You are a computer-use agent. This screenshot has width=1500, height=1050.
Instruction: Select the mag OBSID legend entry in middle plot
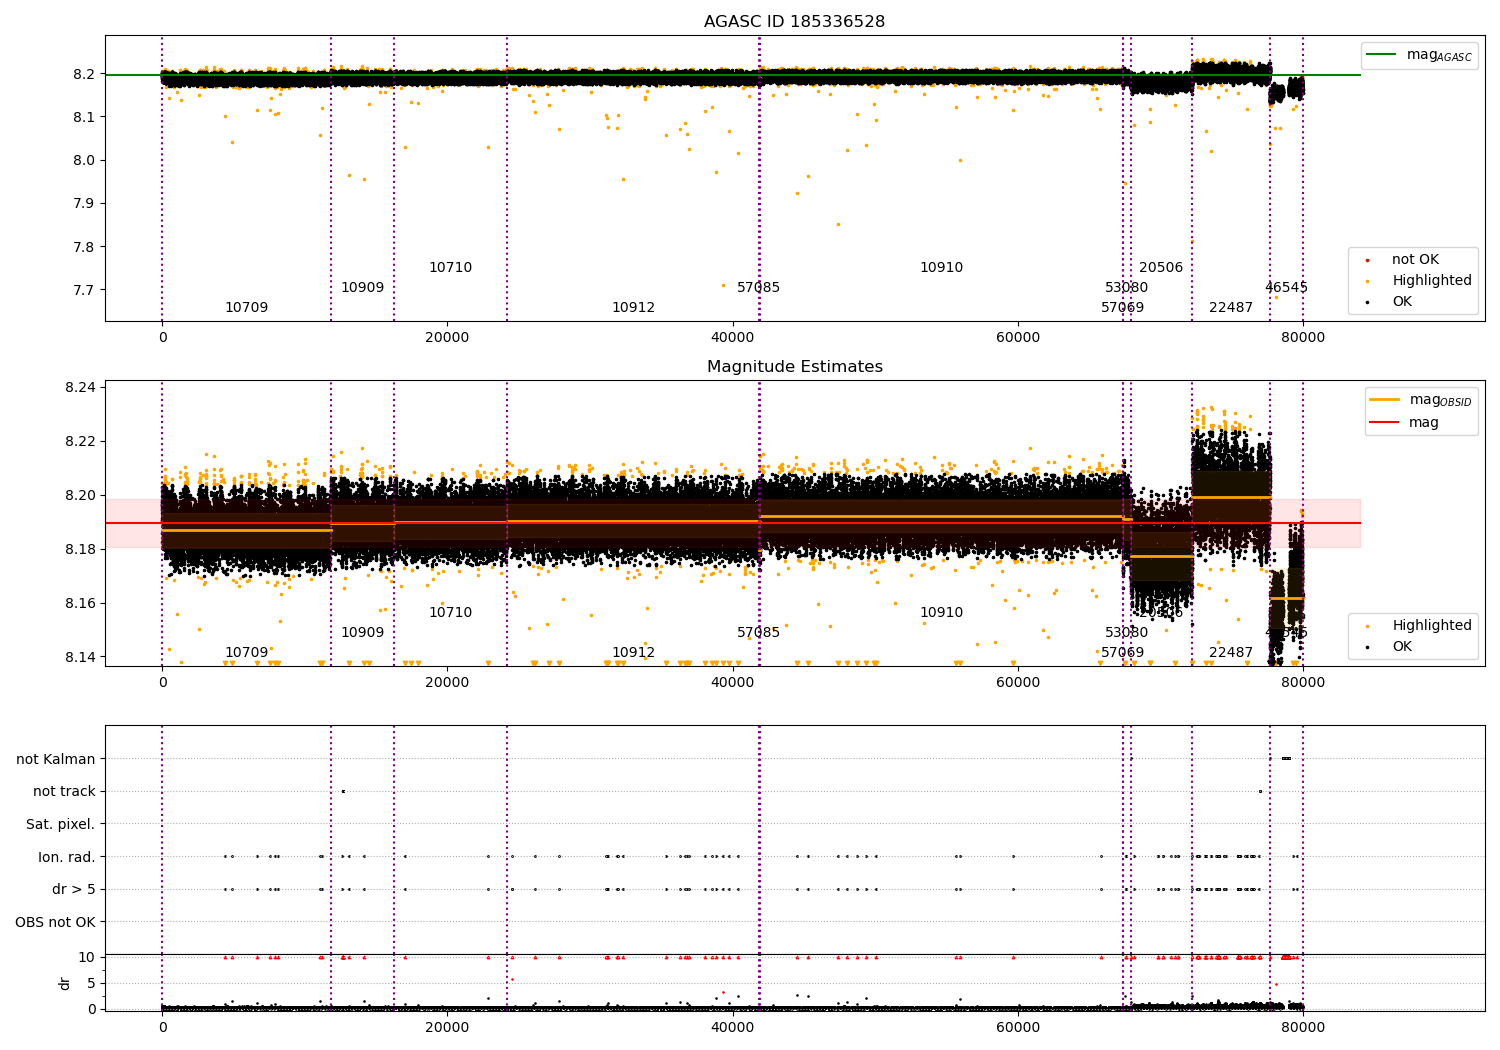[x=1420, y=400]
